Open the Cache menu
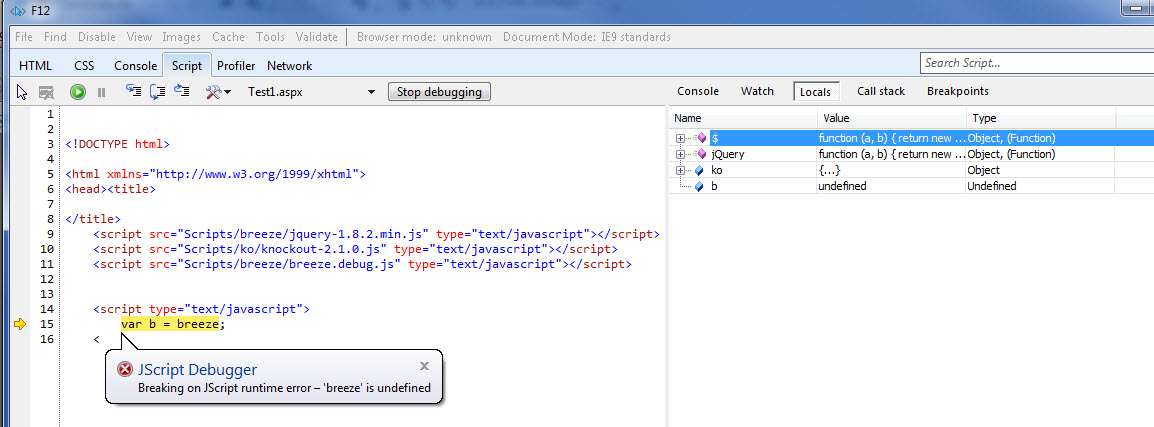The height and width of the screenshot is (427, 1154). [x=228, y=37]
